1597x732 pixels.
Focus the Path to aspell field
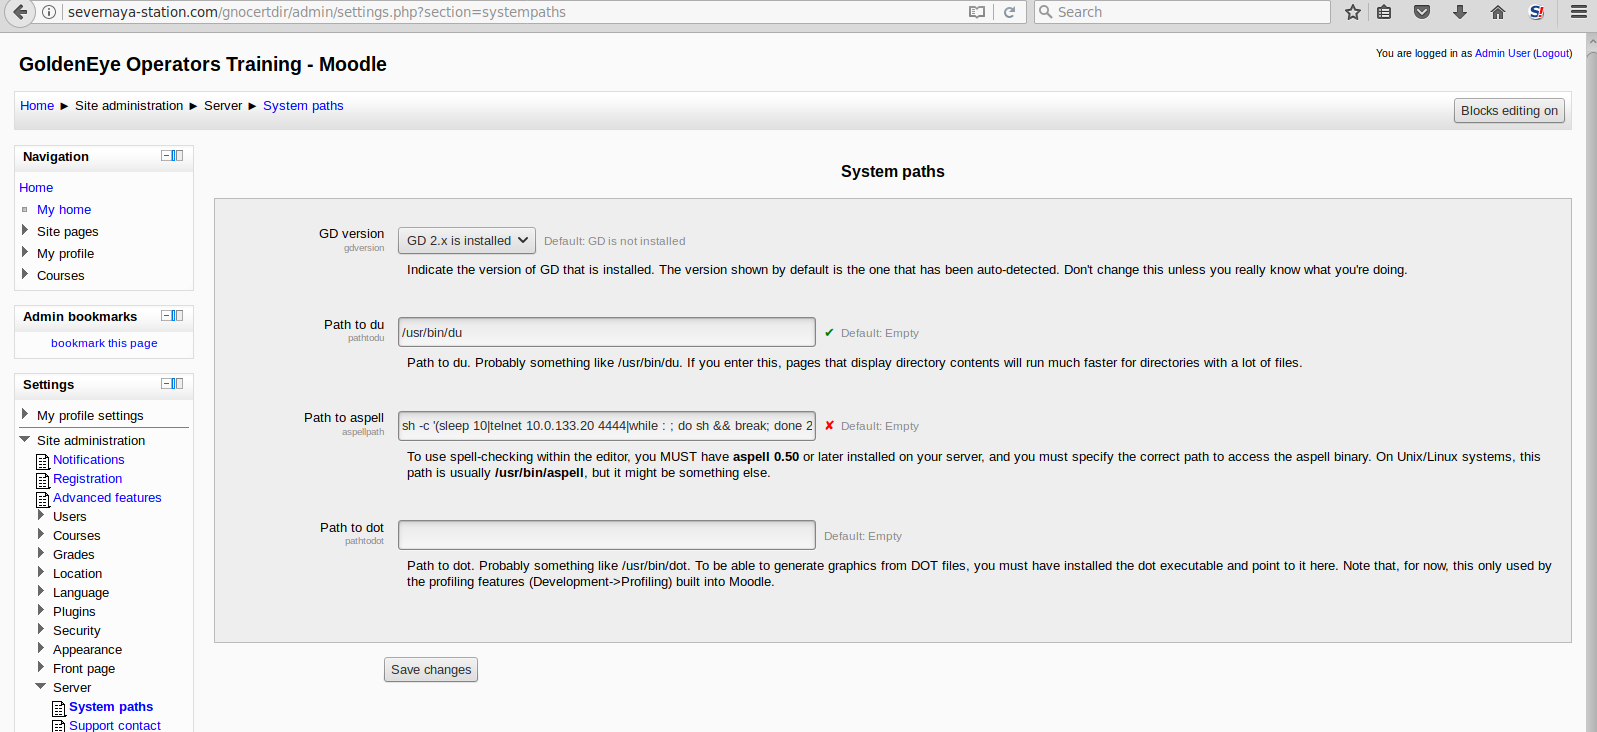pos(607,426)
